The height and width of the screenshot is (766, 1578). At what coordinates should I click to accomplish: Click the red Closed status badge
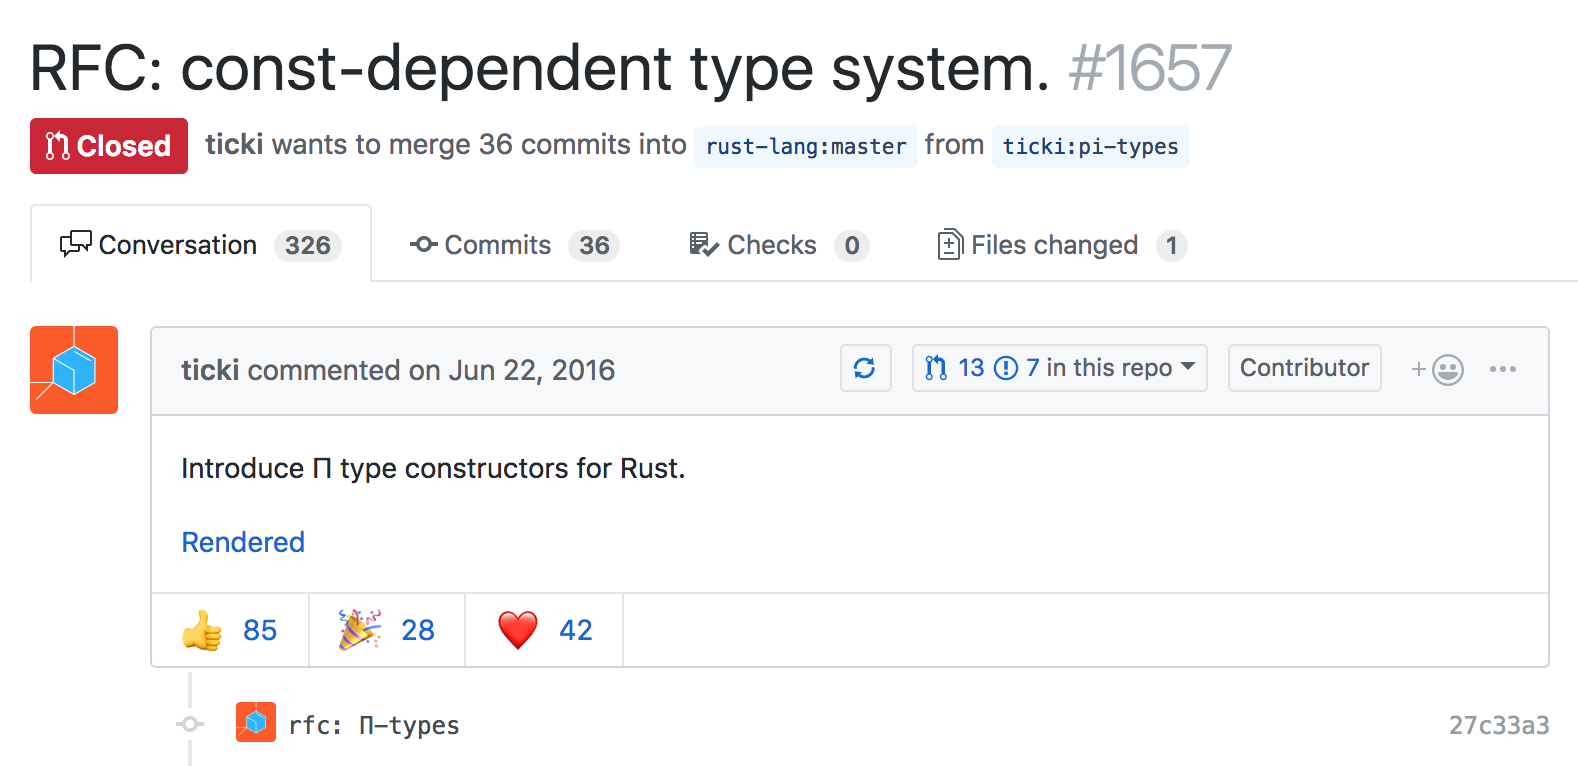[x=109, y=146]
